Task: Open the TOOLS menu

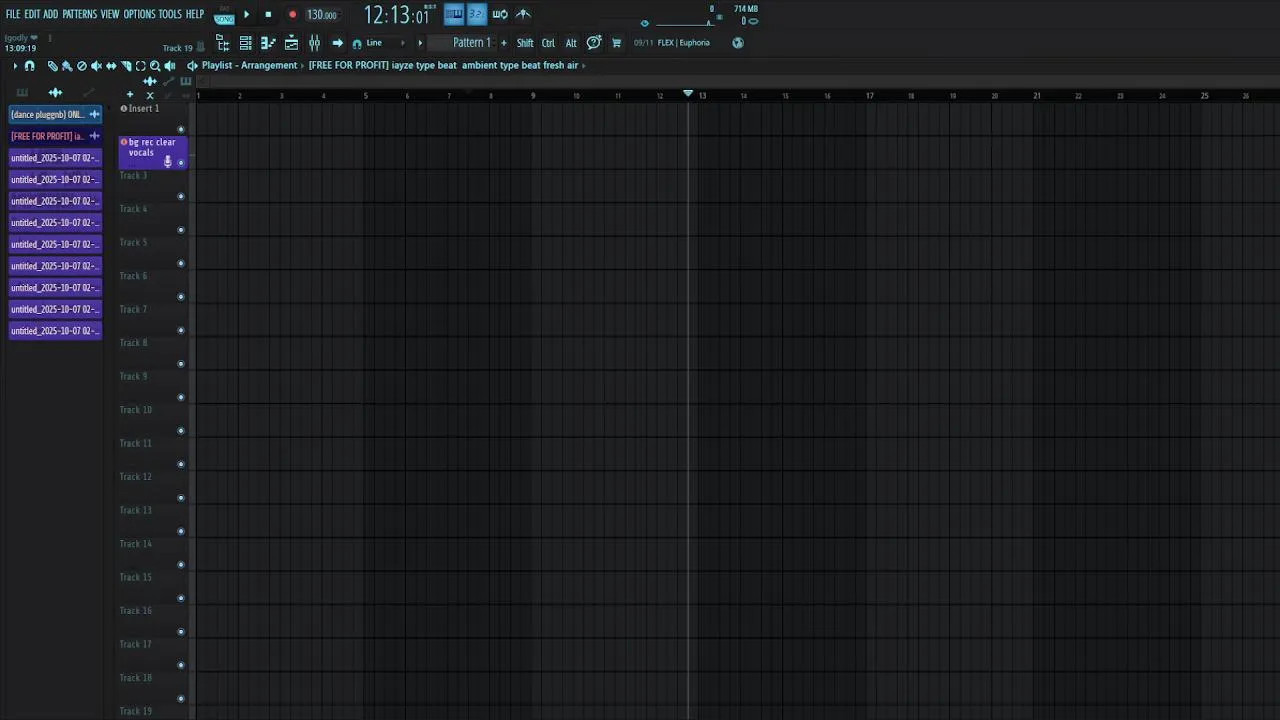Action: coord(170,14)
